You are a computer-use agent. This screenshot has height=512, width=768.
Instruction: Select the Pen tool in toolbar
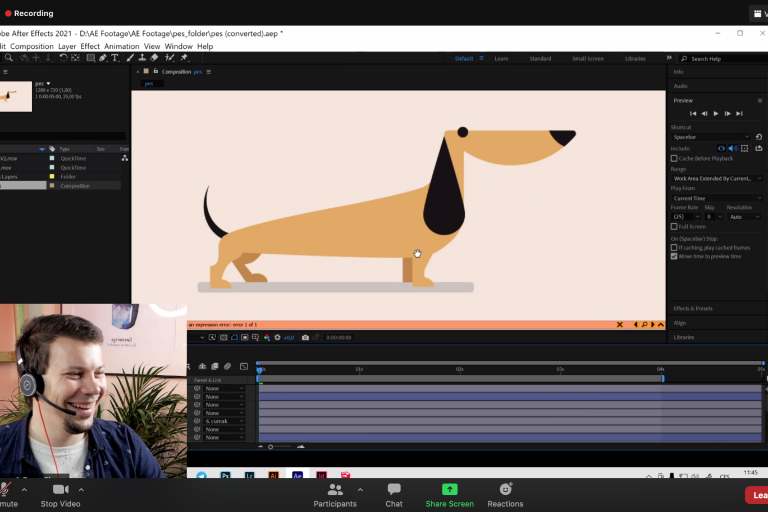pos(103,58)
